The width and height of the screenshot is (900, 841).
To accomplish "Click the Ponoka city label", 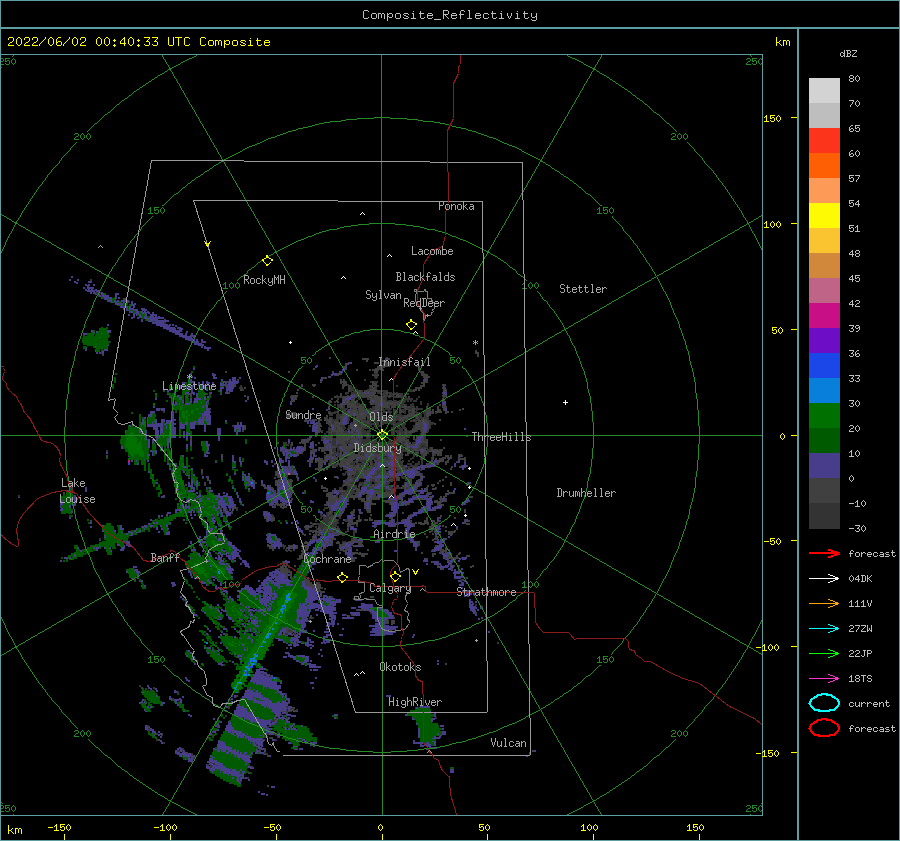I will [x=456, y=206].
